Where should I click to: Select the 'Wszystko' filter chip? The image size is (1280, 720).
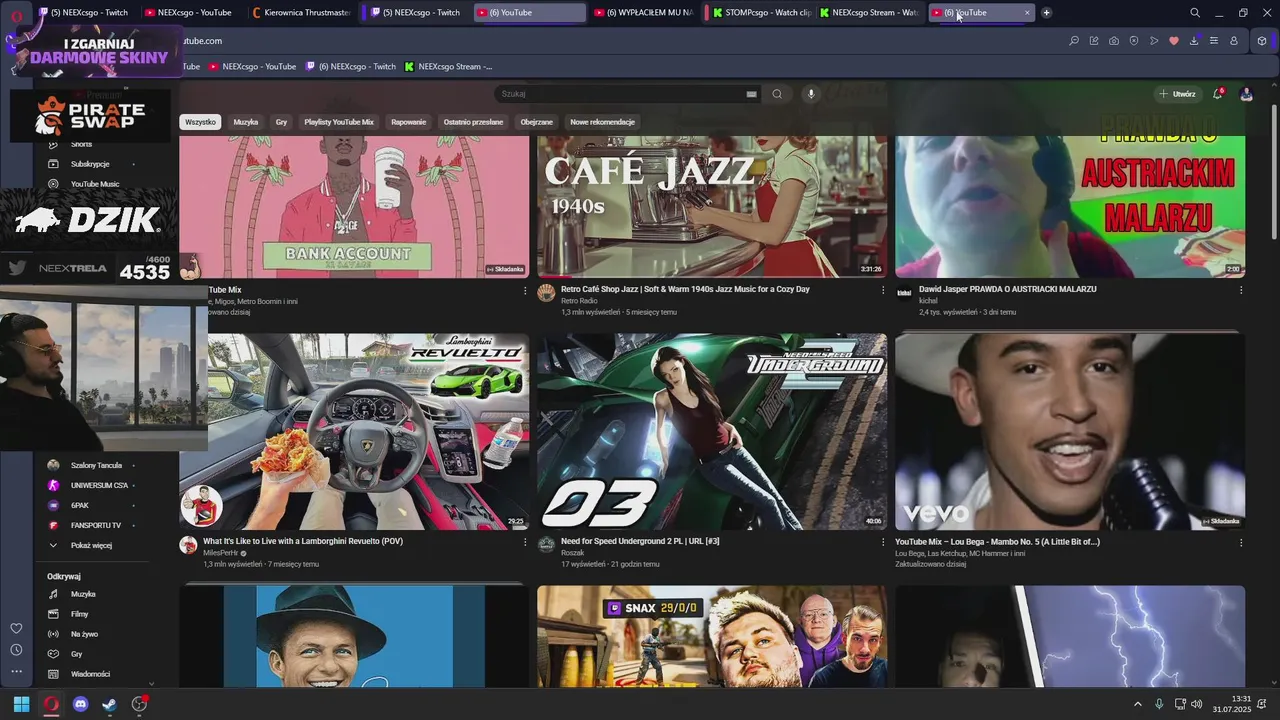tap(200, 122)
